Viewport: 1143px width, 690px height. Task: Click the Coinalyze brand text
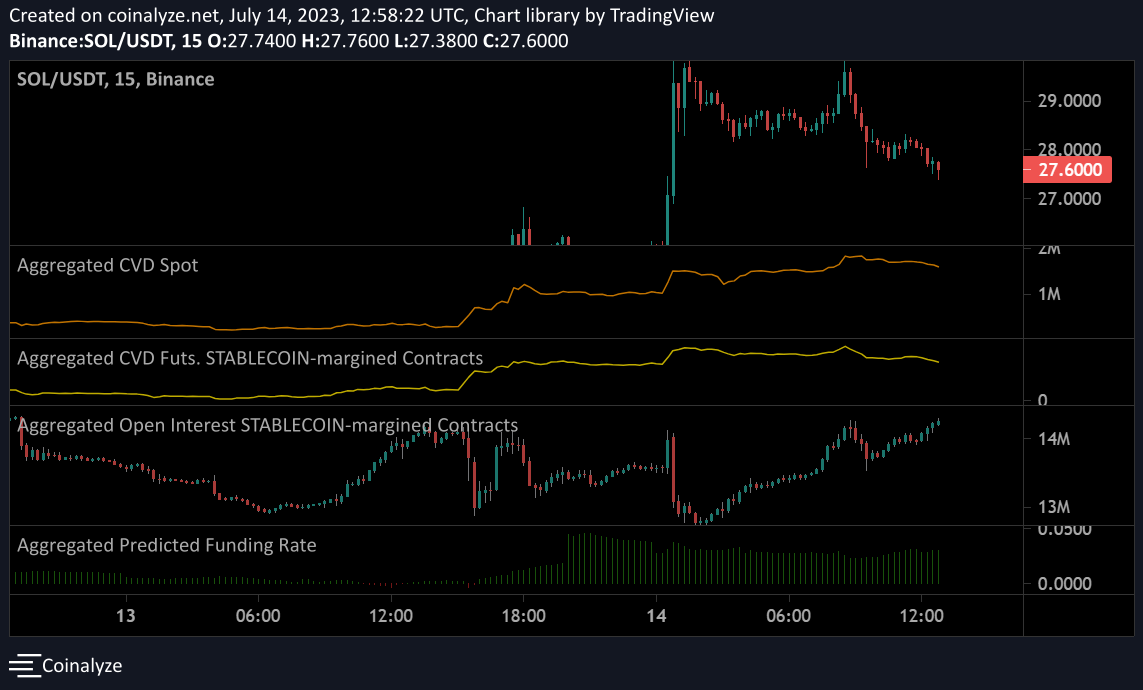tap(82, 664)
